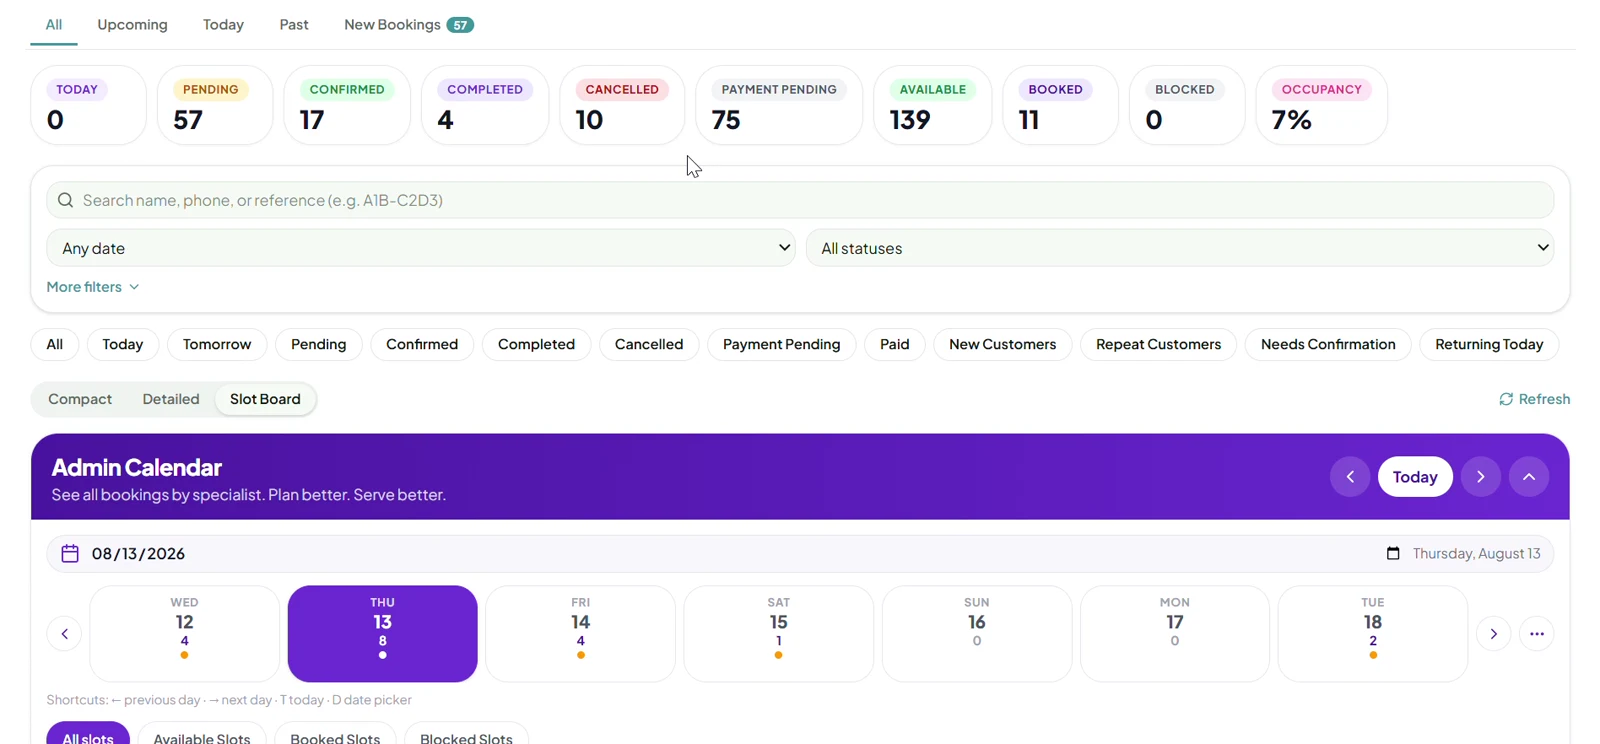Image resolution: width=1600 pixels, height=744 pixels.
Task: Filter by Needs Confirmation chip
Action: pyautogui.click(x=1328, y=344)
